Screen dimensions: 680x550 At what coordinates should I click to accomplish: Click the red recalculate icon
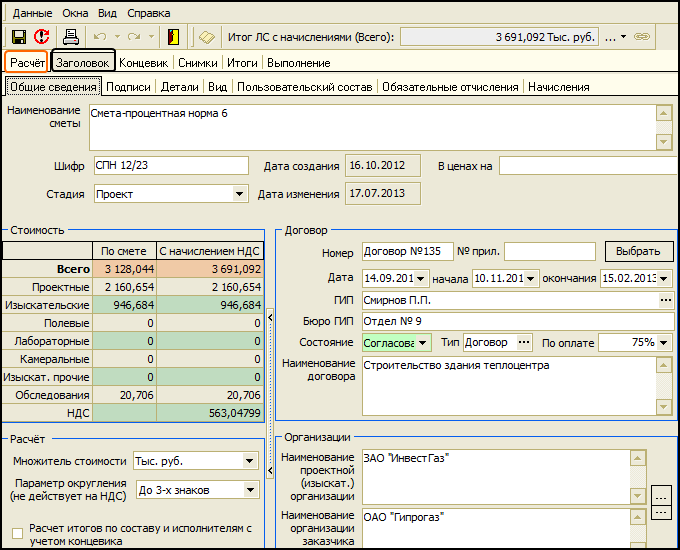(41, 37)
